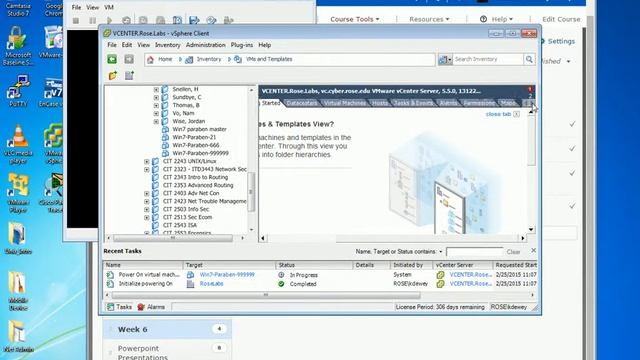Open PuTTY desktop shortcut
The width and height of the screenshot is (640, 360).
point(18,91)
